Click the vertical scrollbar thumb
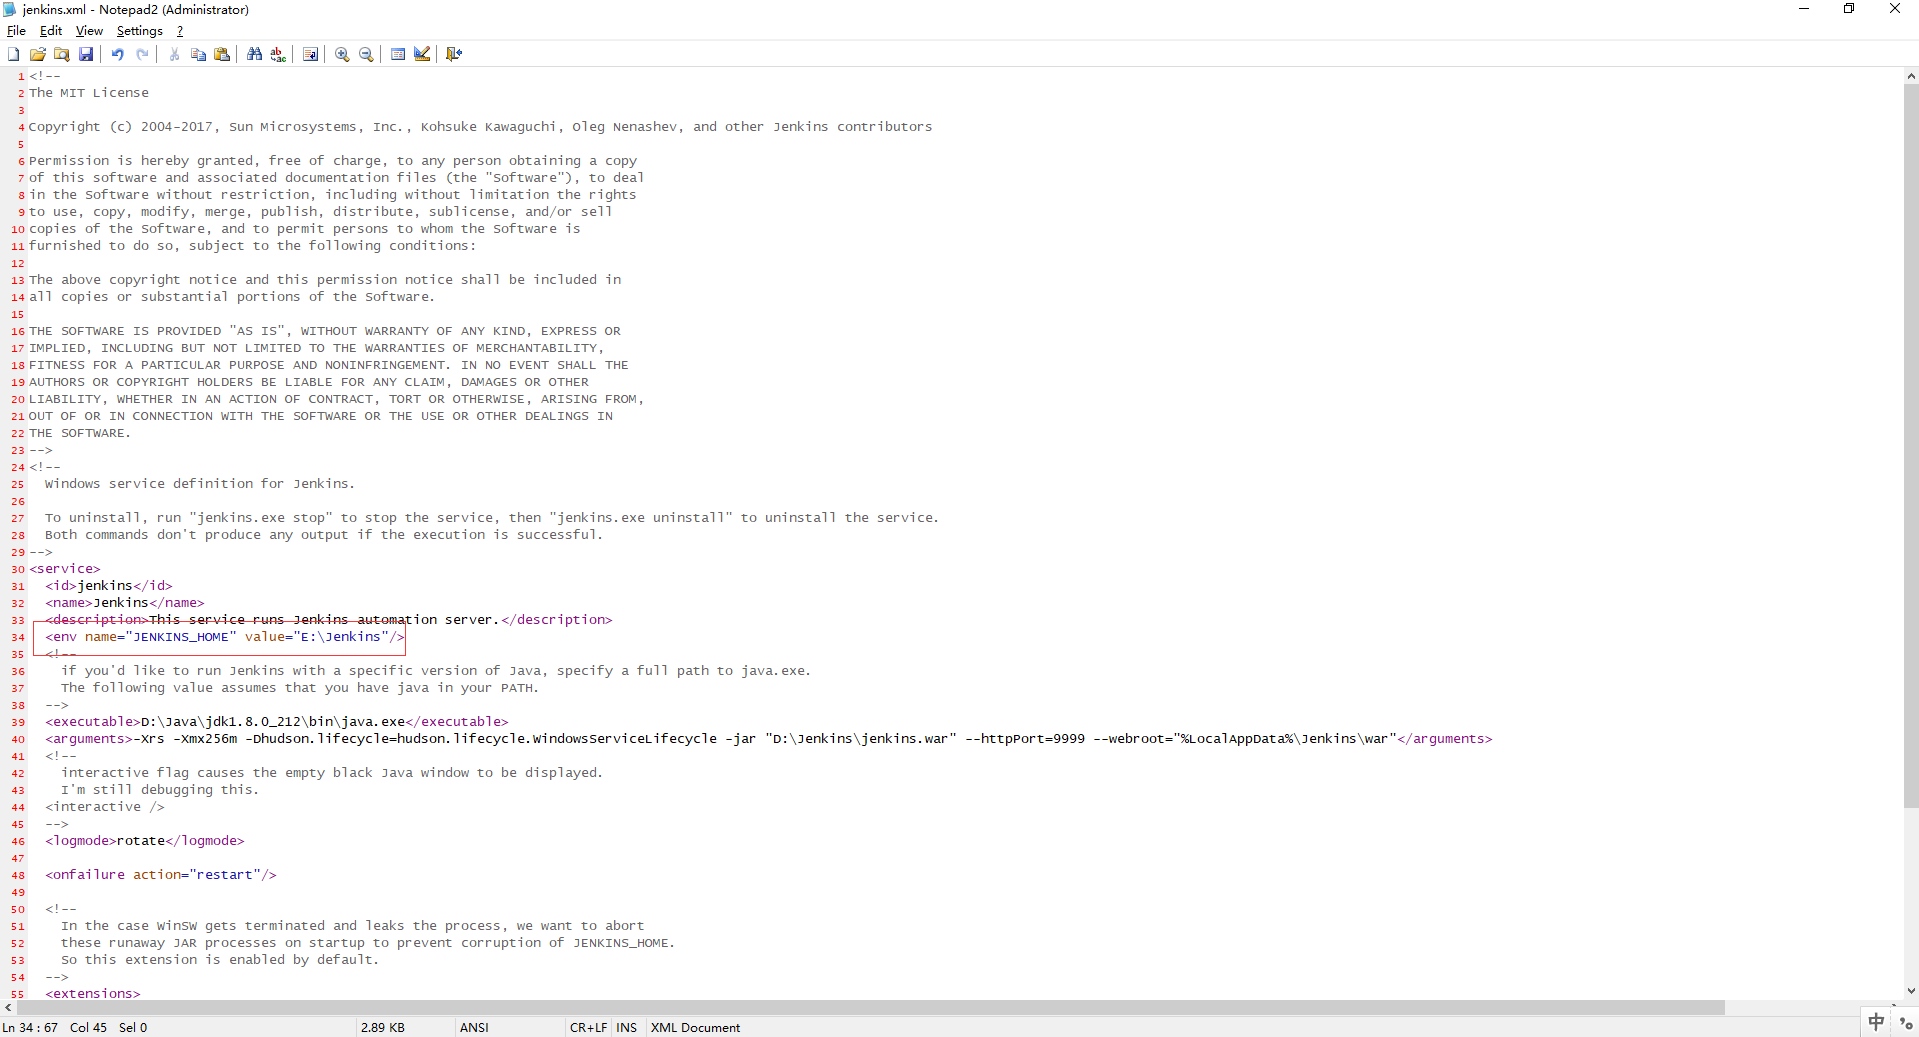The height and width of the screenshot is (1037, 1919). (x=1910, y=445)
